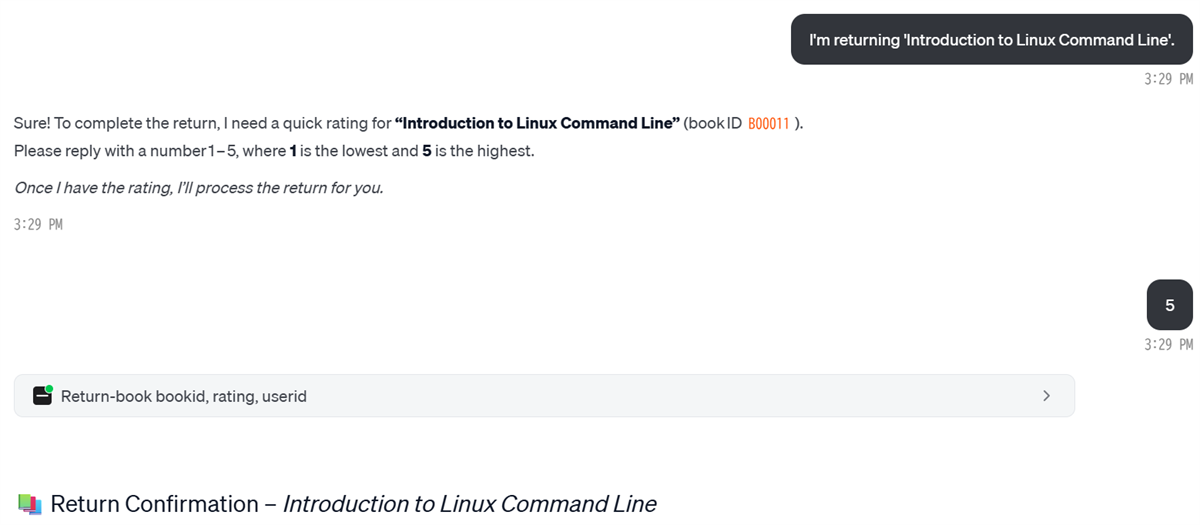Click timestamp below the 'I'm returning' message
Image resolution: width=1200 pixels, height=525 pixels.
tap(1168, 79)
